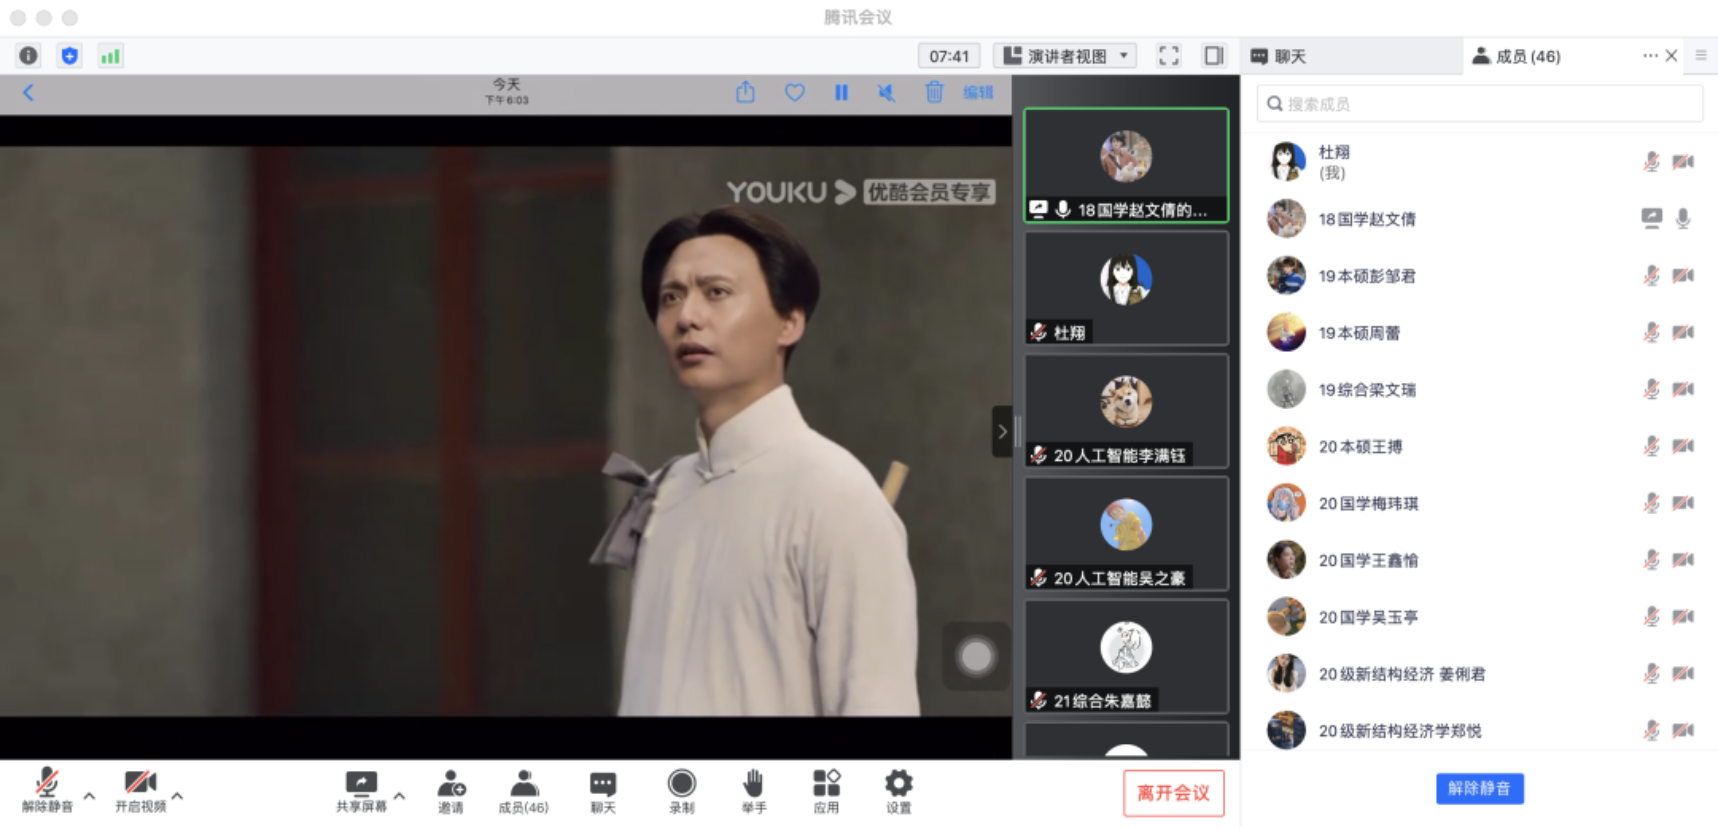Toggle mute speaker icon in video toolbar
Viewport: 1718px width, 828px height.
[x=886, y=93]
